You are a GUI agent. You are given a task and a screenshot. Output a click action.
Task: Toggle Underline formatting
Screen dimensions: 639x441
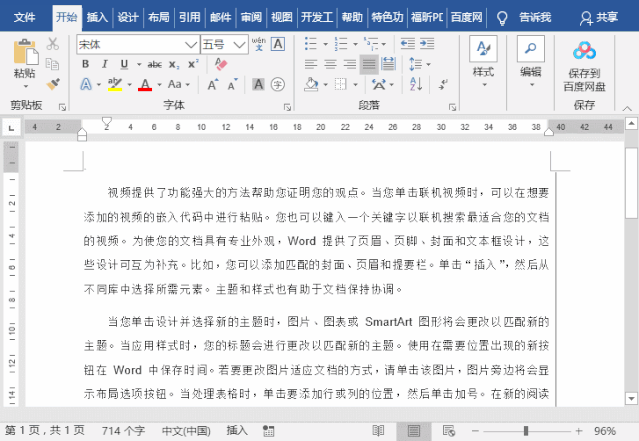click(x=124, y=64)
